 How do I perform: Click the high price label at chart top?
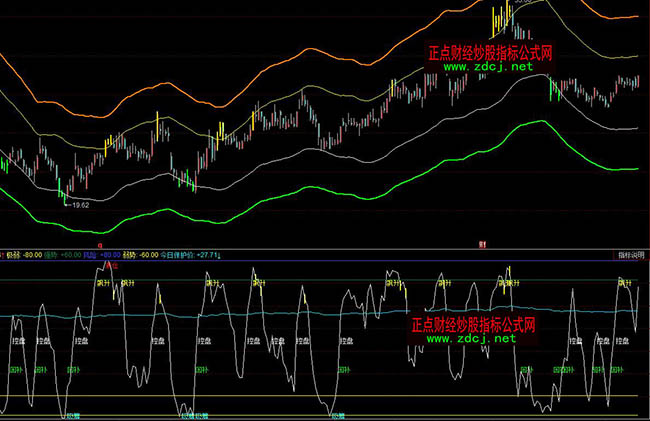pyautogui.click(x=521, y=3)
